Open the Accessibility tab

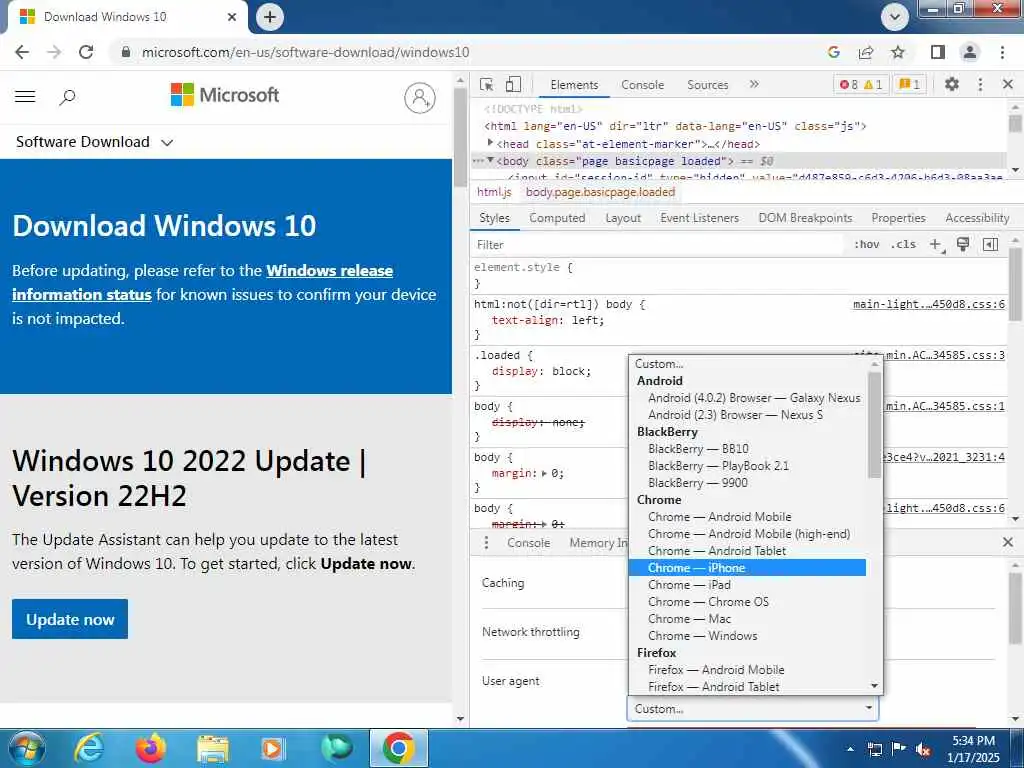click(x=977, y=218)
